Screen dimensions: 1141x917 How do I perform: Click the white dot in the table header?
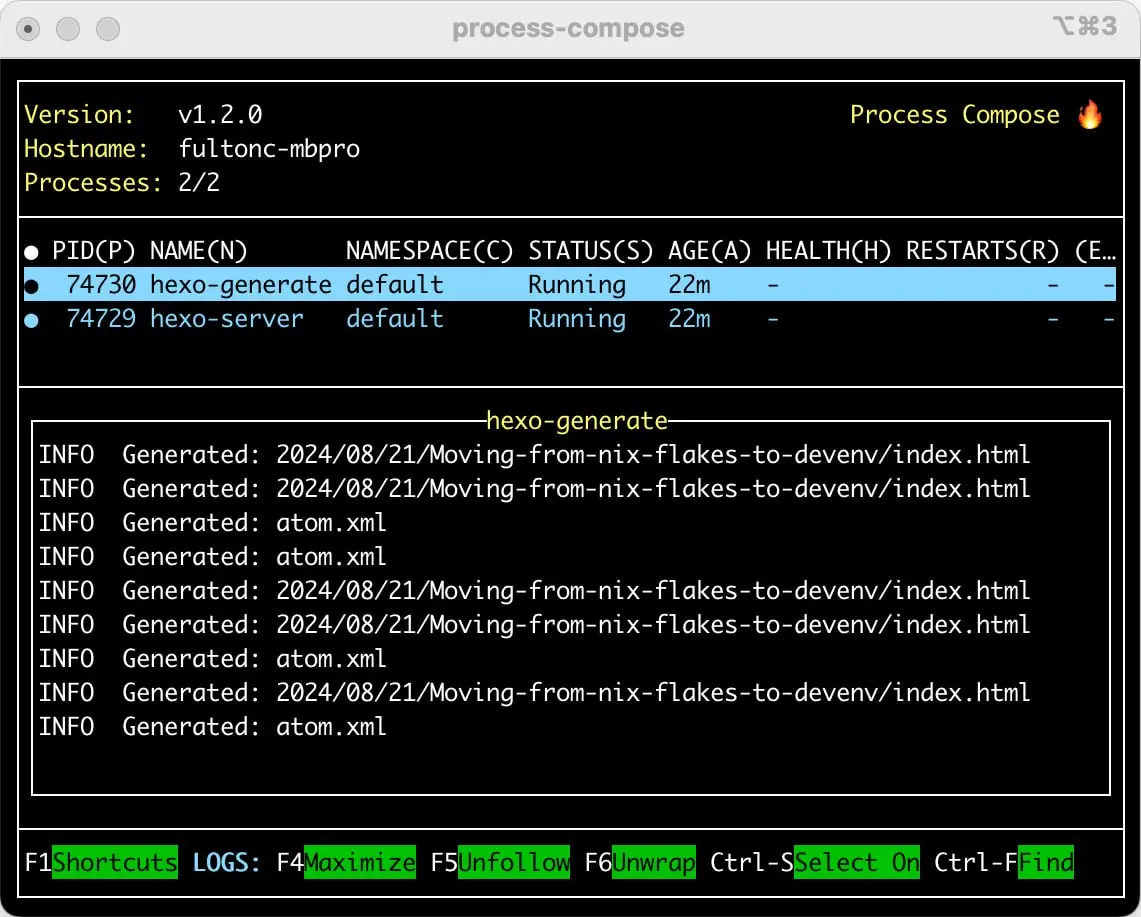31,253
